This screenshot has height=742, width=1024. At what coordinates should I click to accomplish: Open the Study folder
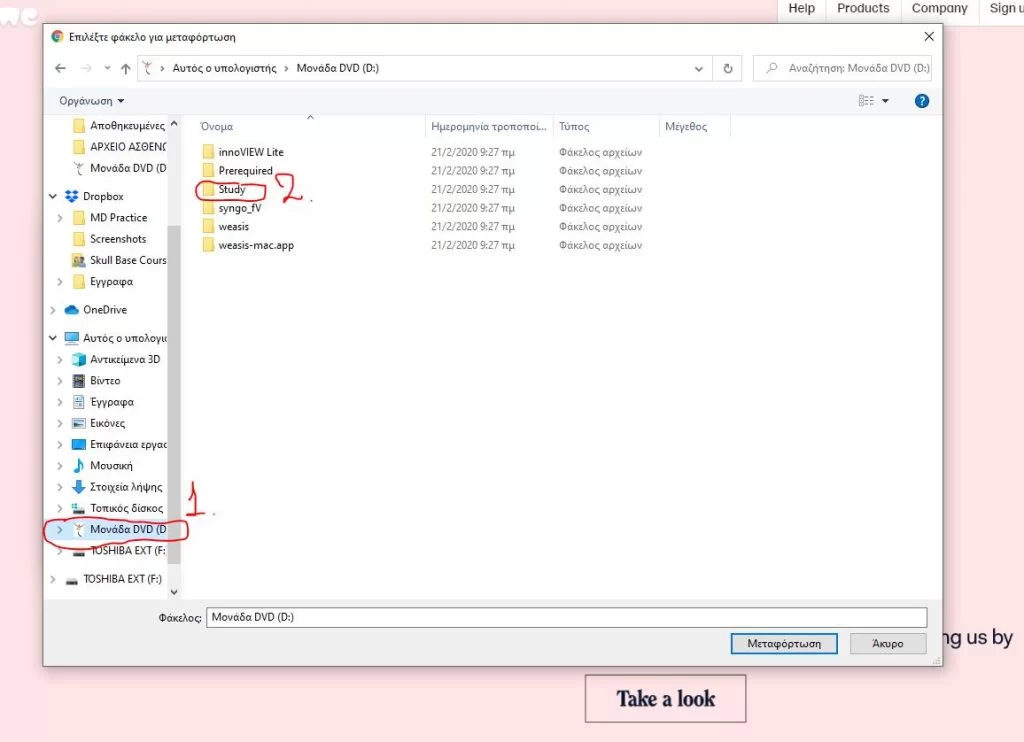pos(231,190)
